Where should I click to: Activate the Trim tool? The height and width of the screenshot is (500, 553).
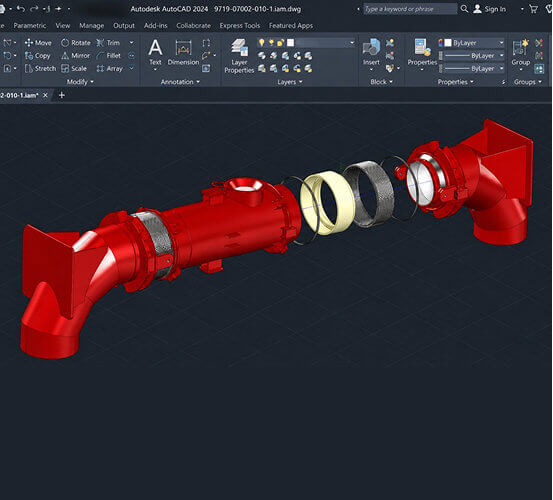click(108, 43)
